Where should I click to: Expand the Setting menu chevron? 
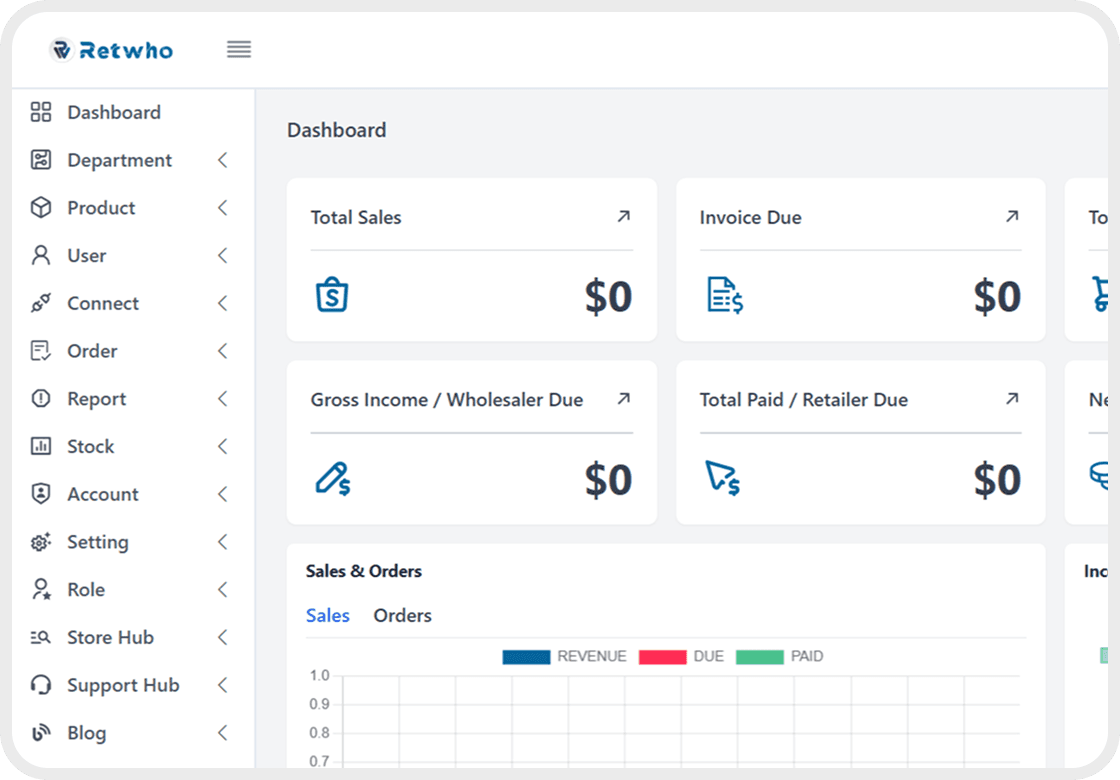tap(223, 542)
